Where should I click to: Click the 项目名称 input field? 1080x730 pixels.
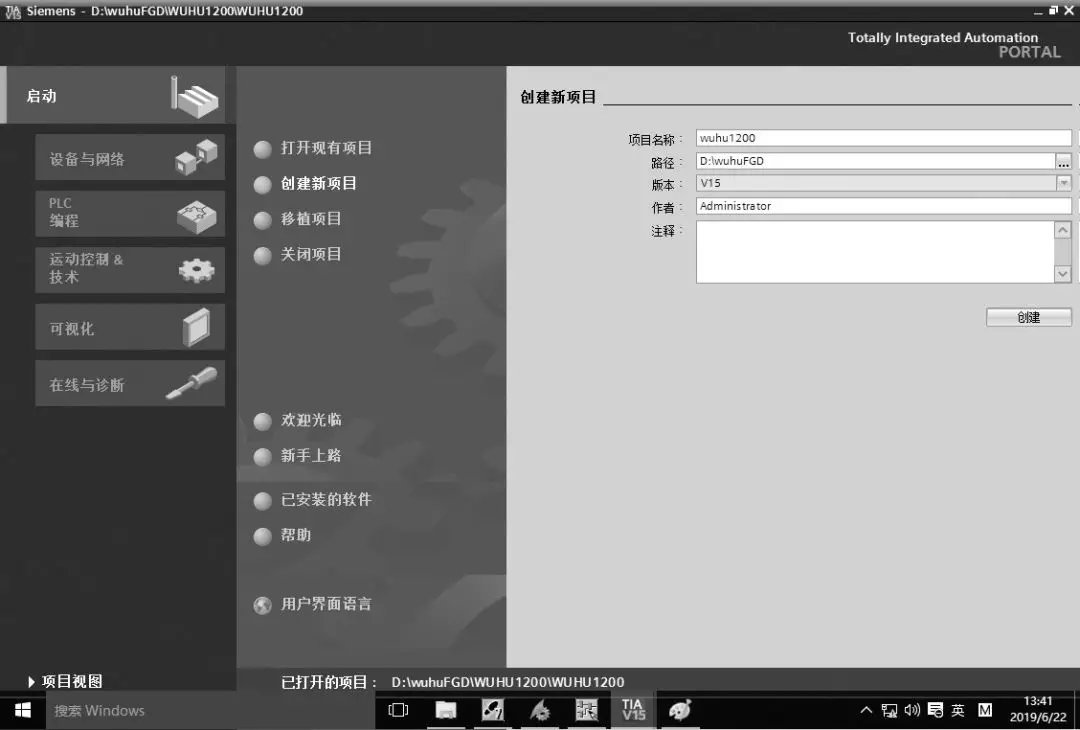[x=882, y=138]
